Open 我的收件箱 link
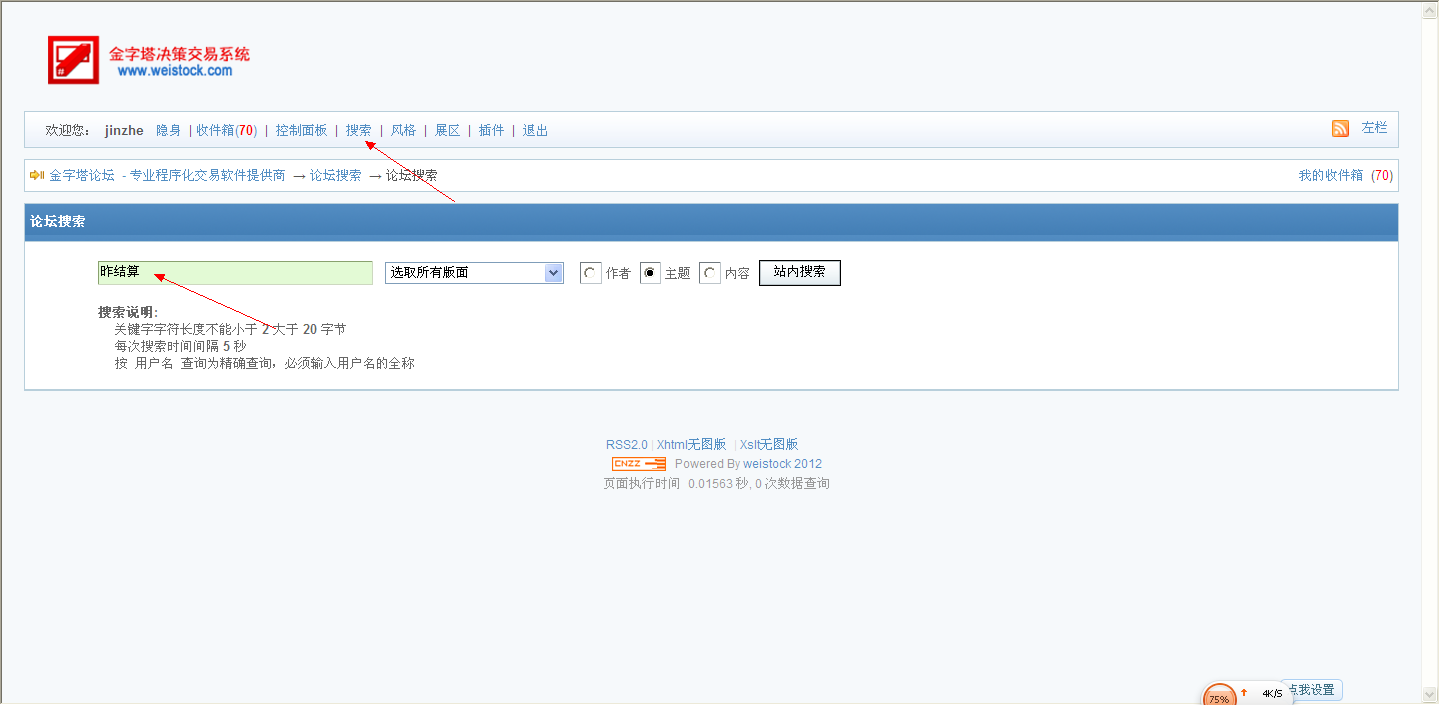This screenshot has width=1440, height=705. click(x=1330, y=175)
